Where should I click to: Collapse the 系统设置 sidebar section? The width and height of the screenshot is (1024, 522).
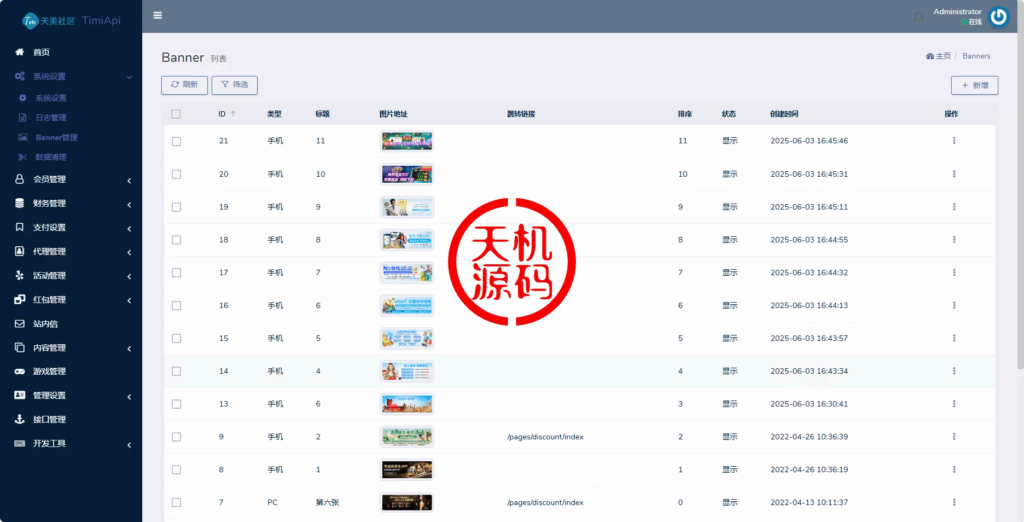tap(70, 76)
